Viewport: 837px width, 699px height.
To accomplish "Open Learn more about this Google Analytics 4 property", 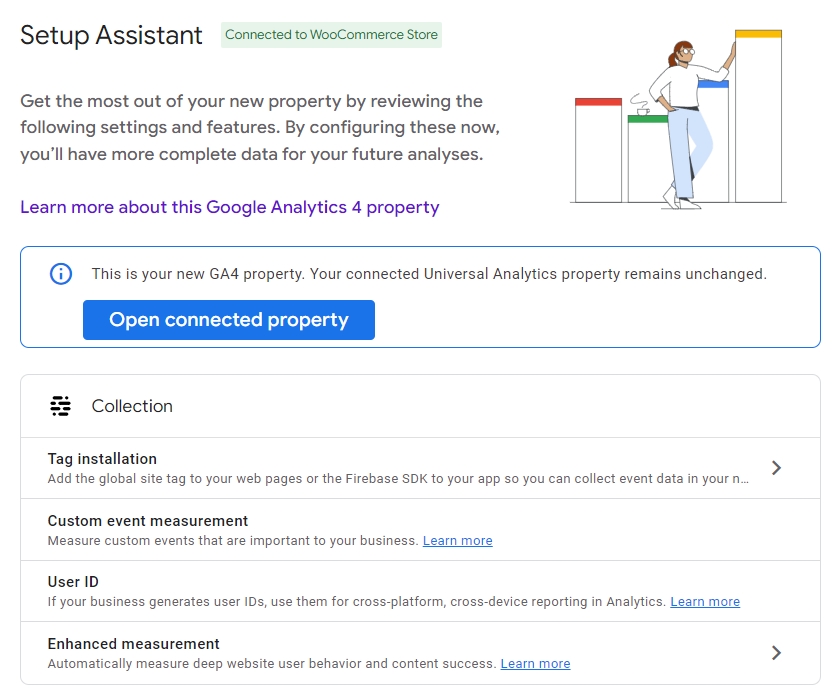I will tap(229, 207).
